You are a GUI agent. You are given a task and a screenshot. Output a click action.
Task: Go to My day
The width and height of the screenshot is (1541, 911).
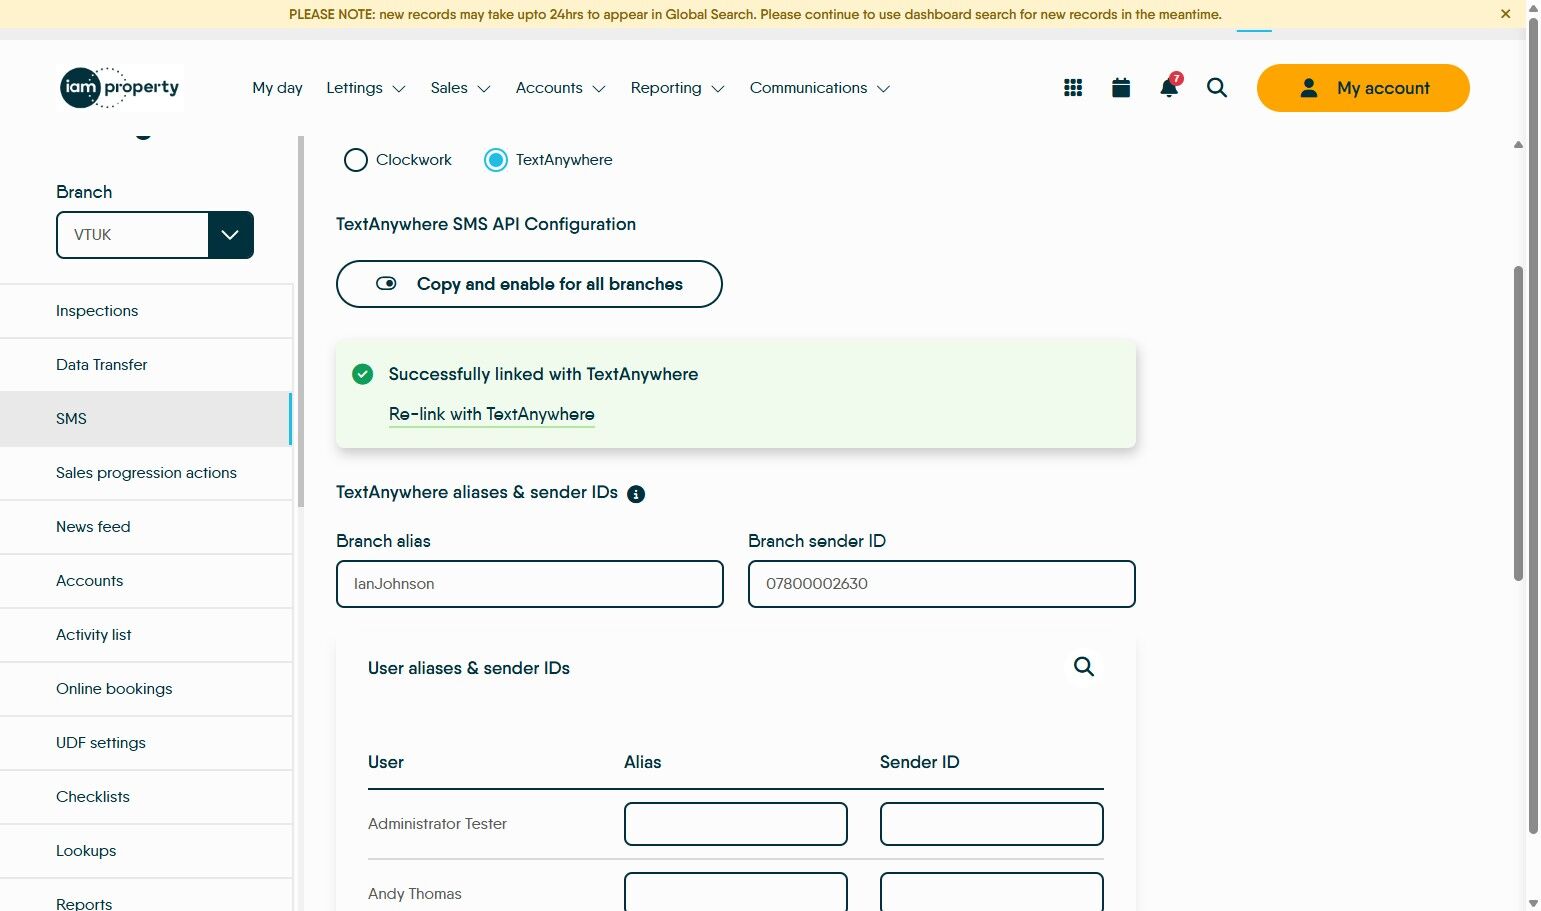tap(277, 88)
